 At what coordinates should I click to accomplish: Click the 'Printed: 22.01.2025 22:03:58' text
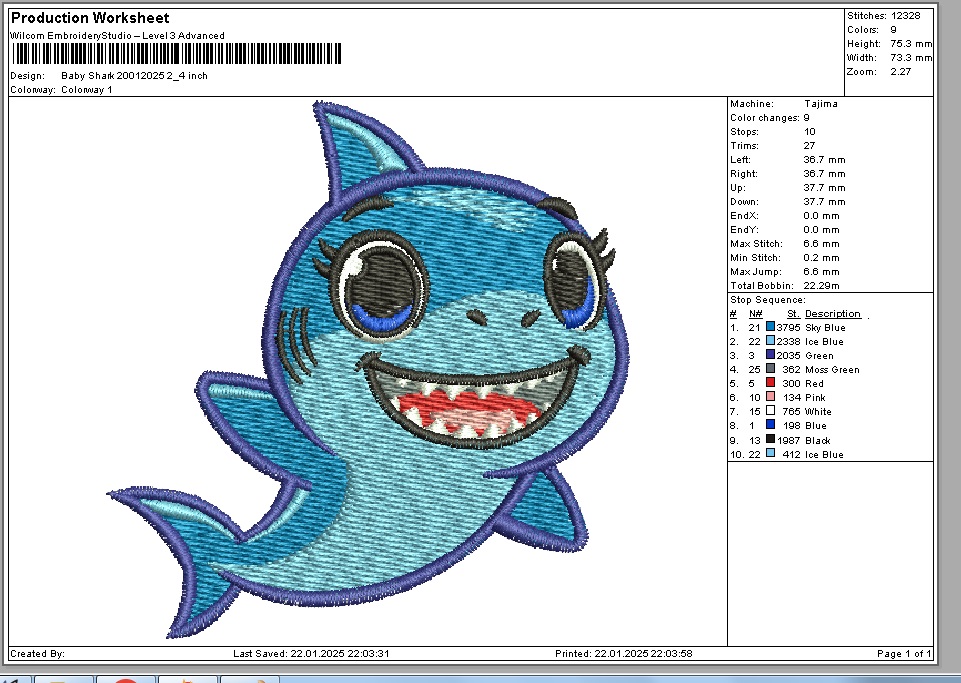[624, 654]
